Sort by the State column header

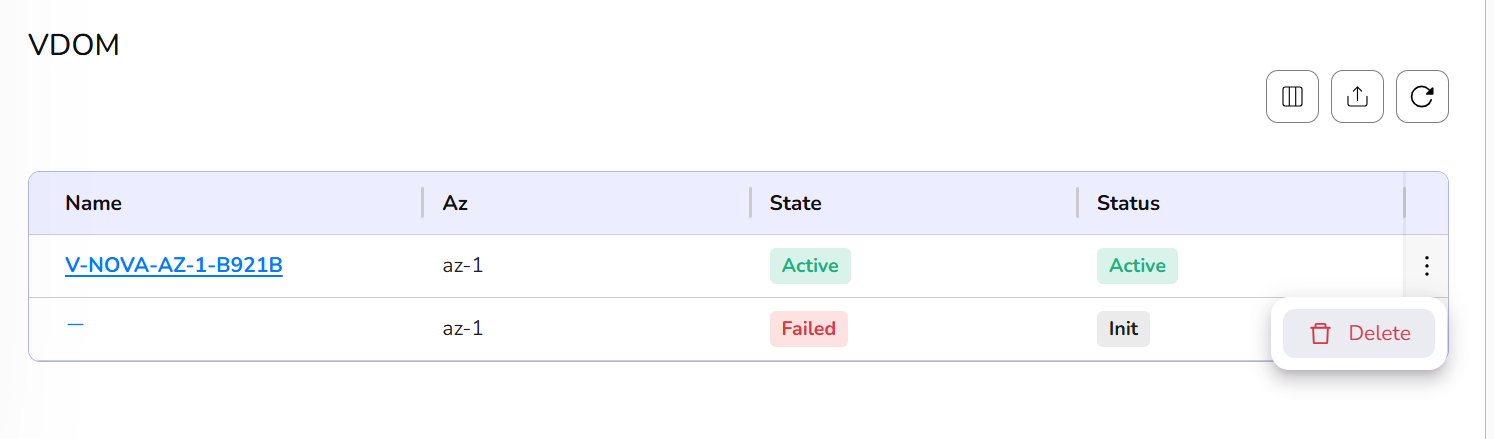[x=795, y=203]
